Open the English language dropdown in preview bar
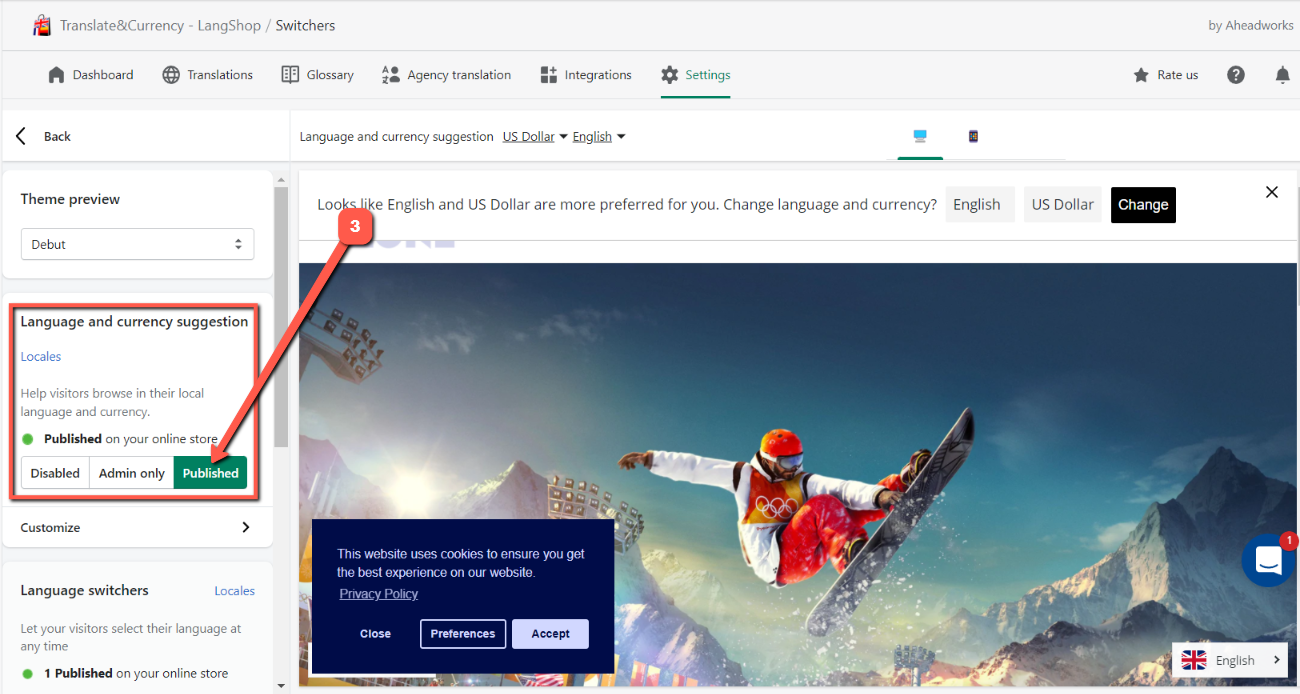Screen dimensions: 1300x694 [599, 137]
